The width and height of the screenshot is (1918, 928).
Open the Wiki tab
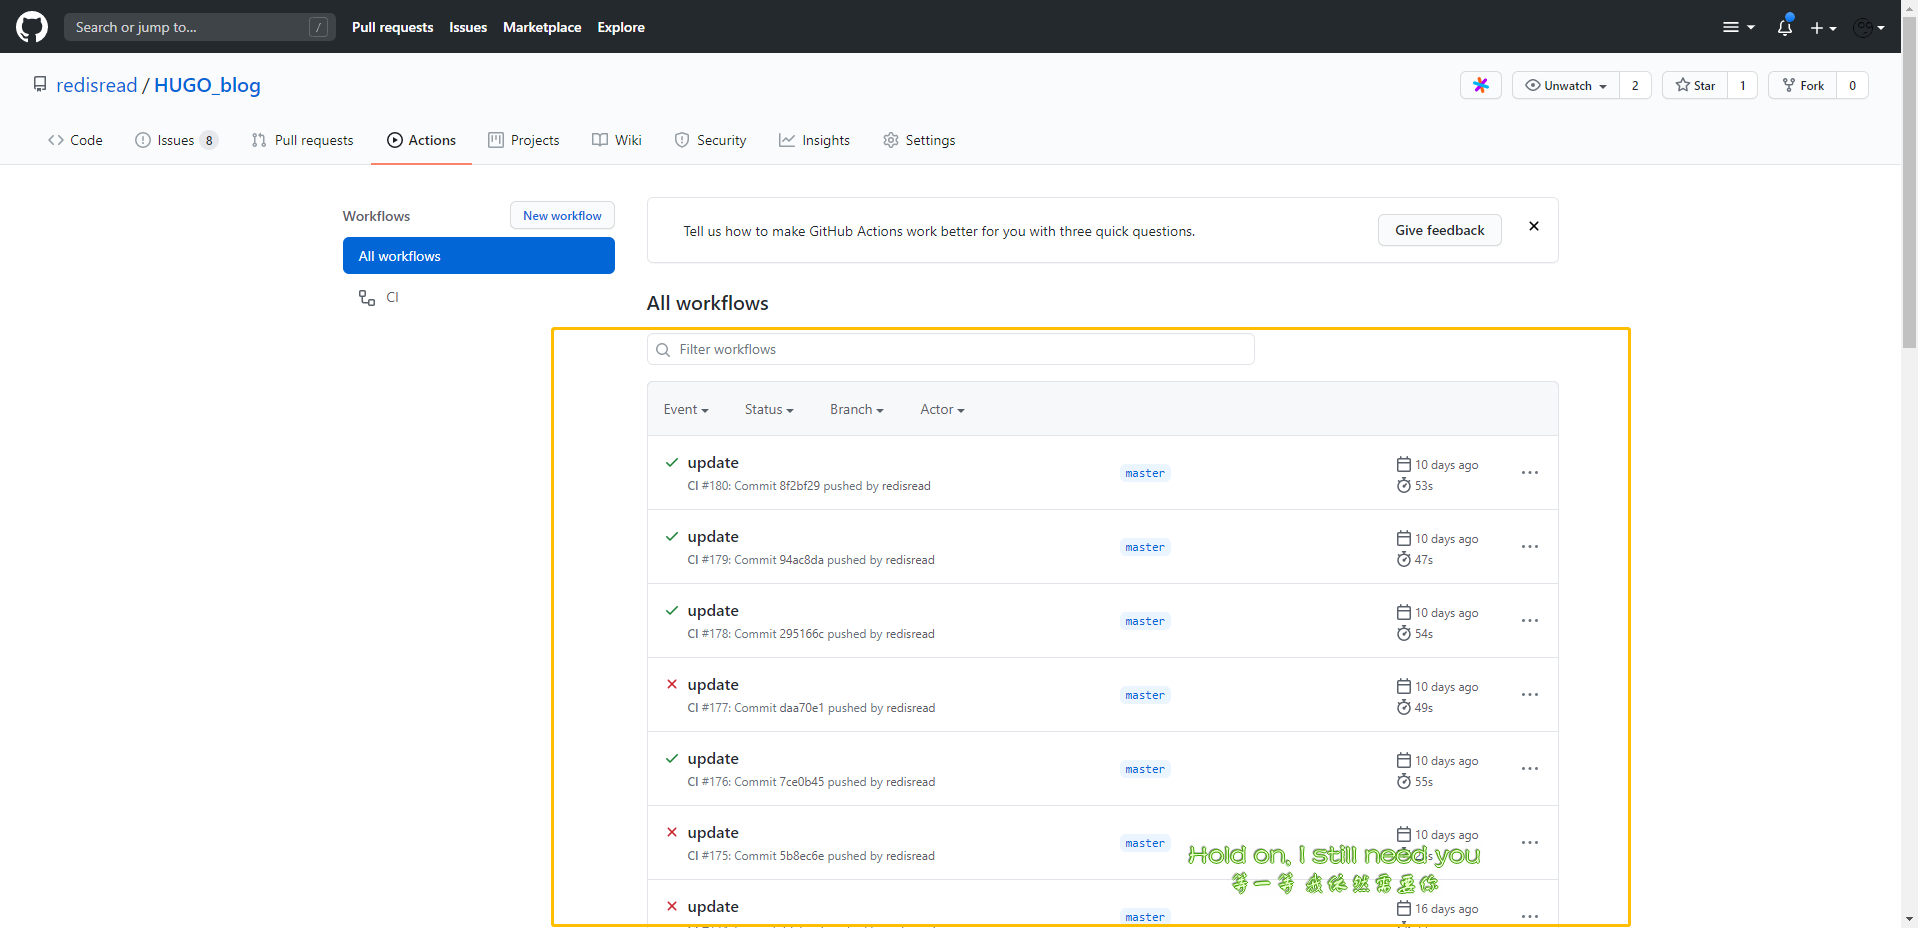click(x=616, y=140)
